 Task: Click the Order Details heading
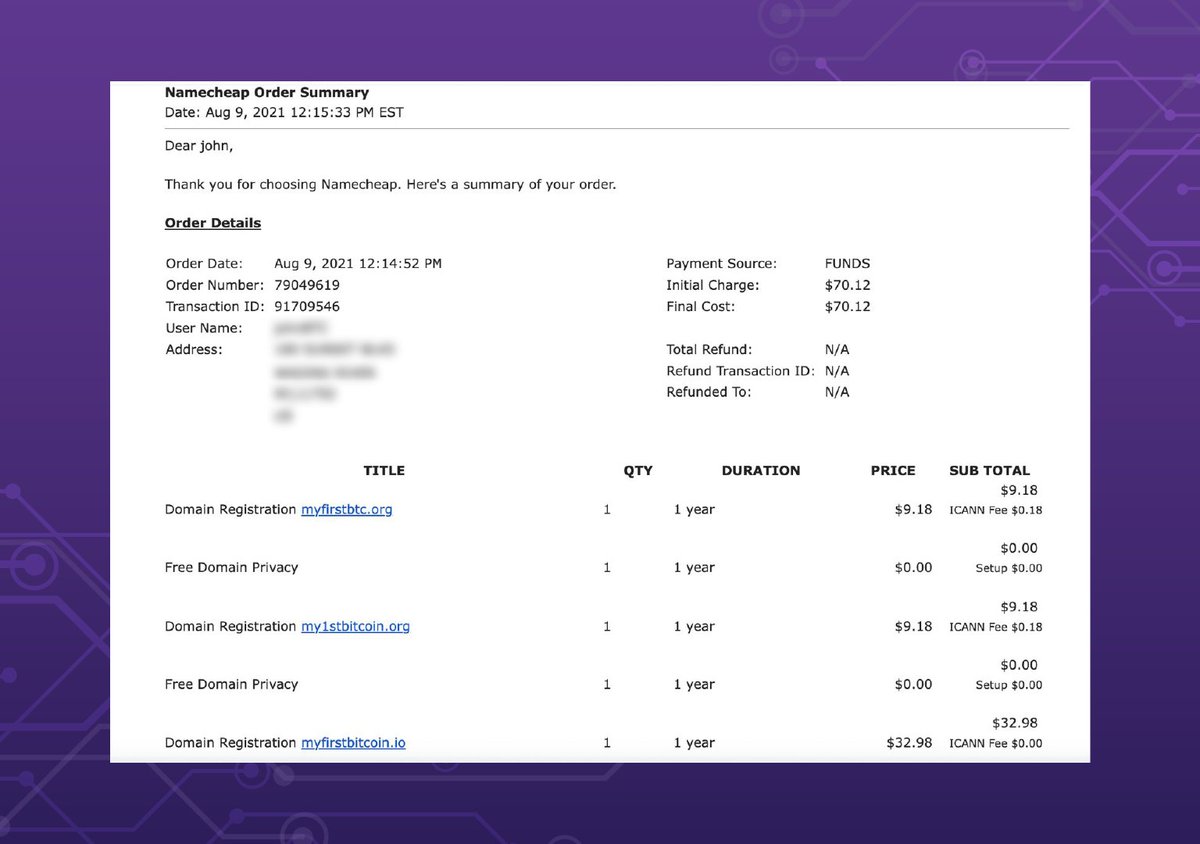(213, 223)
